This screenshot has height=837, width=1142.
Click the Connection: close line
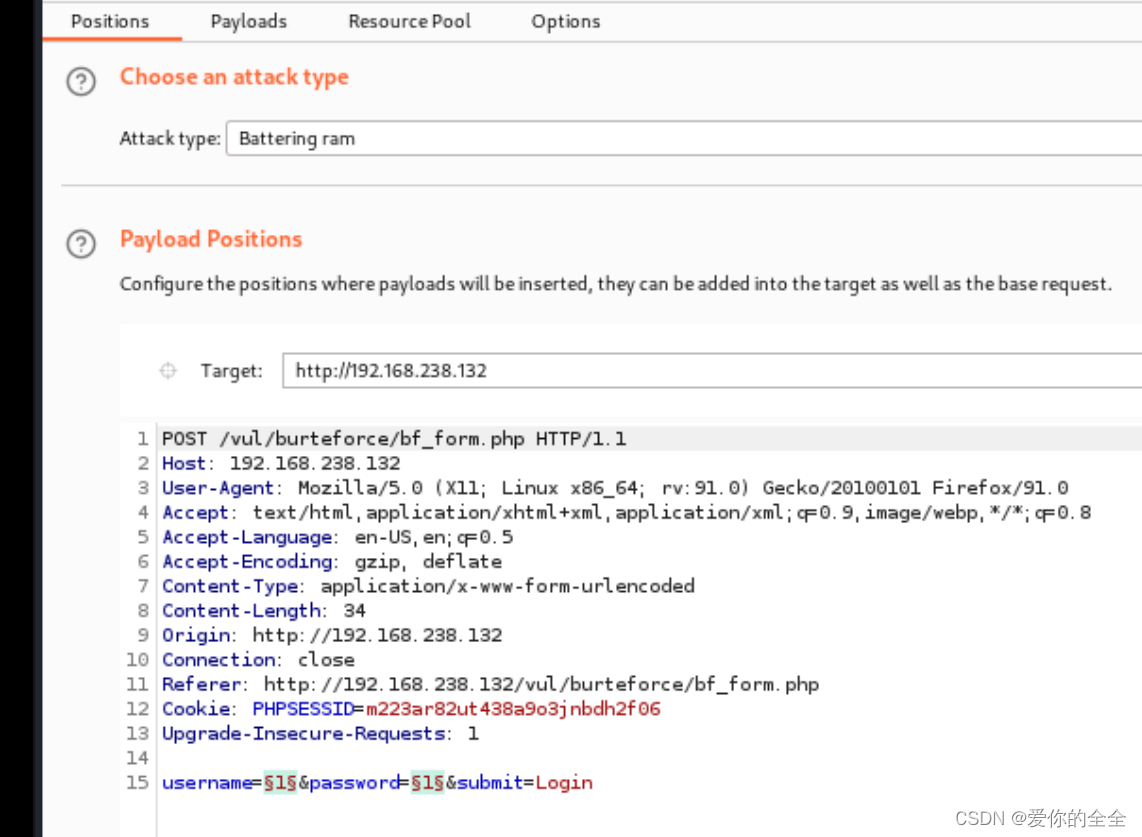tap(258, 659)
